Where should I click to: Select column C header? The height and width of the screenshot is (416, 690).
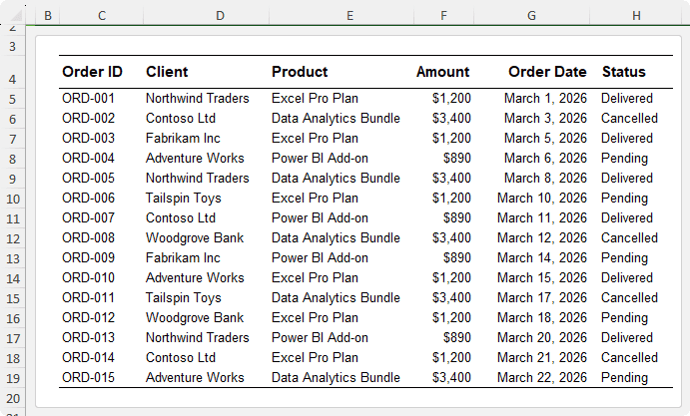click(x=102, y=16)
